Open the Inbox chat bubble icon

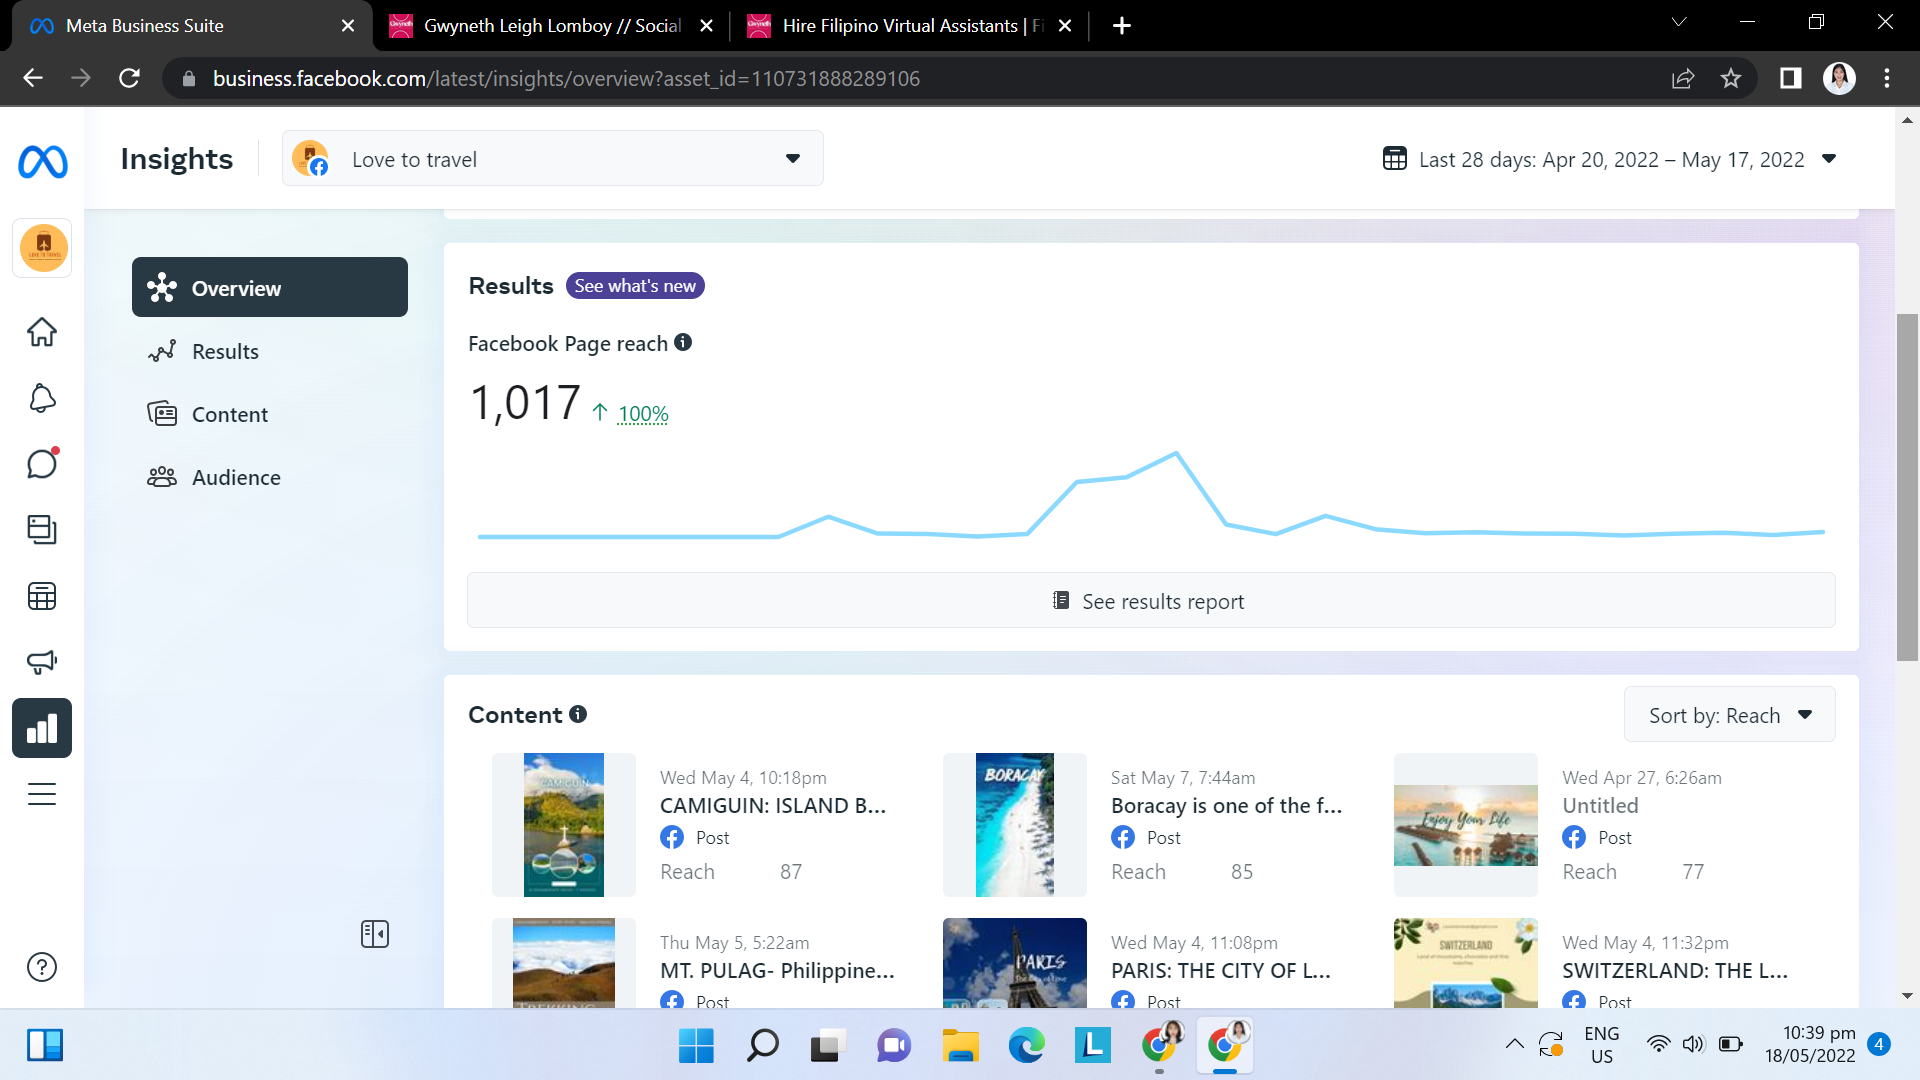pos(42,464)
